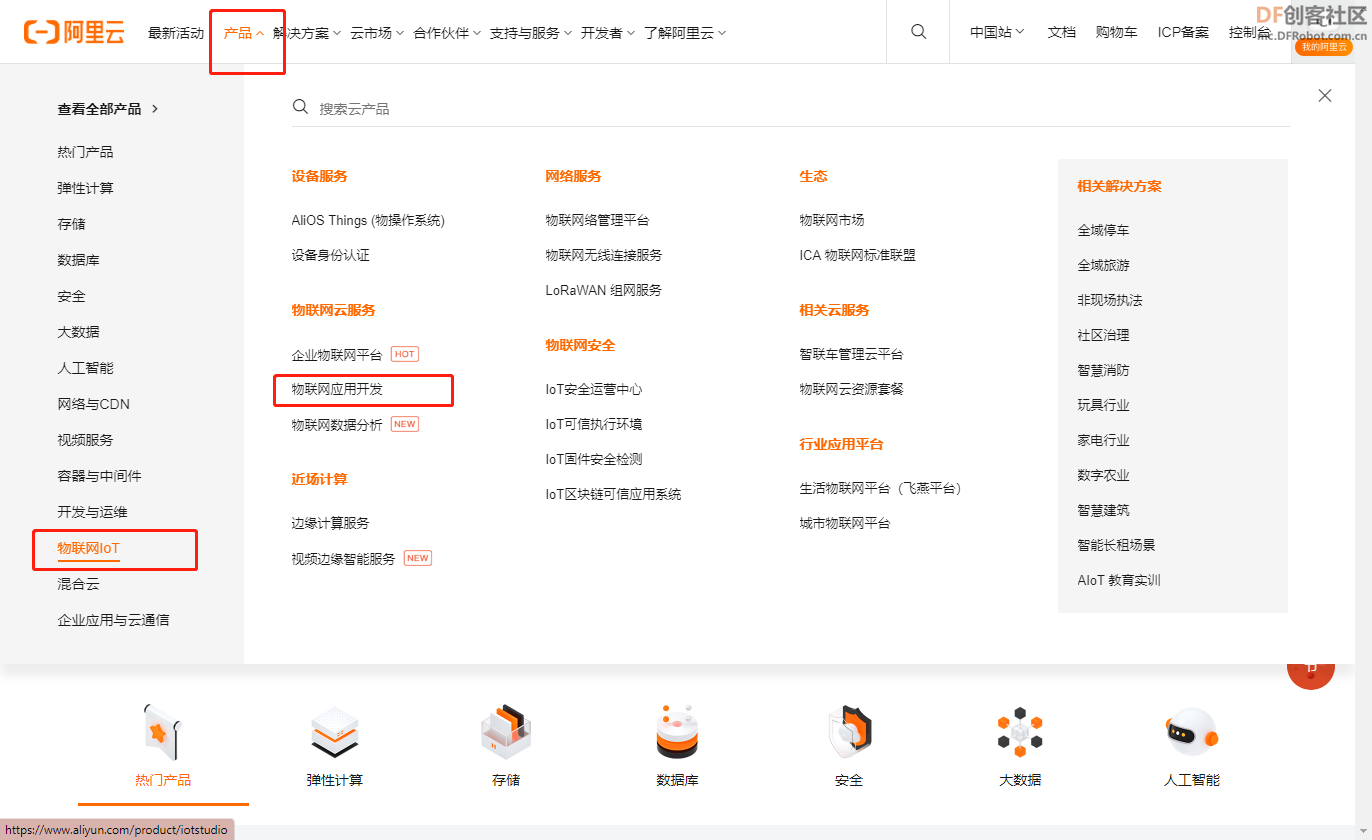The width and height of the screenshot is (1372, 840).
Task: Select the 热门产品 star icon
Action: click(x=163, y=731)
